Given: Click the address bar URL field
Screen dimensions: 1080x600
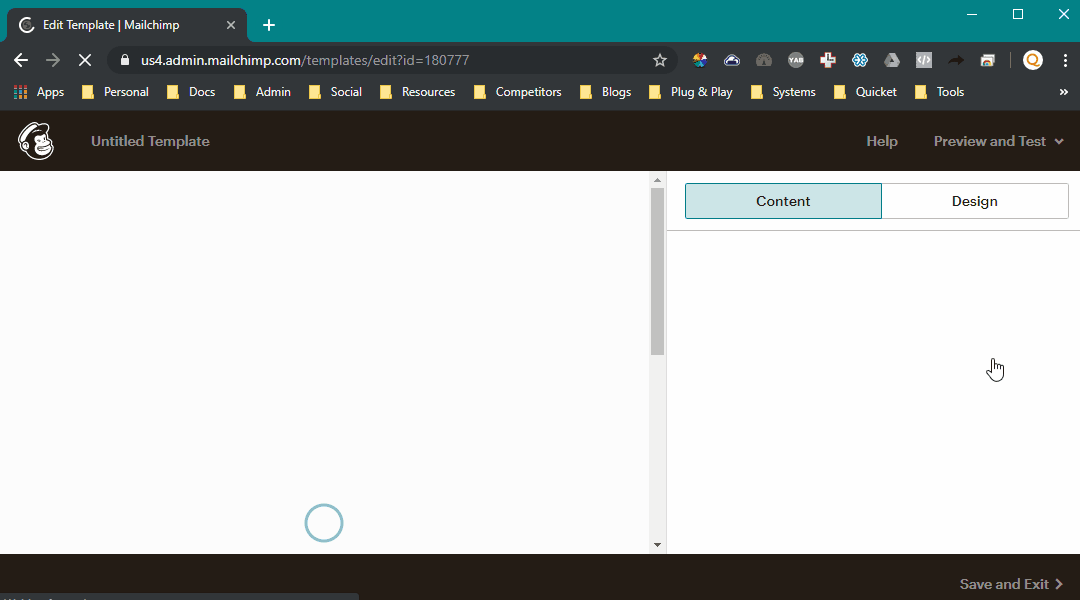Looking at the screenshot, I should click(393, 61).
